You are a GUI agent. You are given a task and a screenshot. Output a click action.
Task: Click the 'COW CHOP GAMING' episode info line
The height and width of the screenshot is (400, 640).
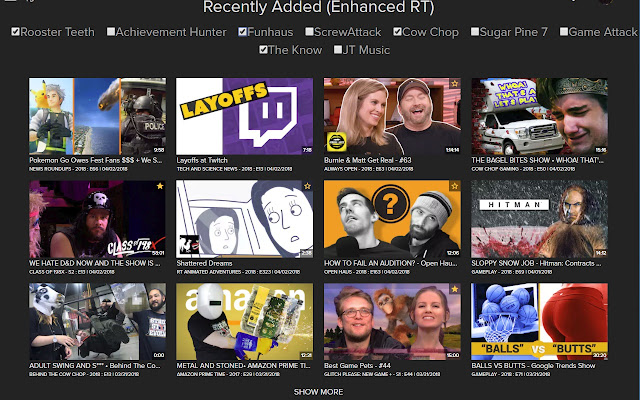click(x=523, y=169)
